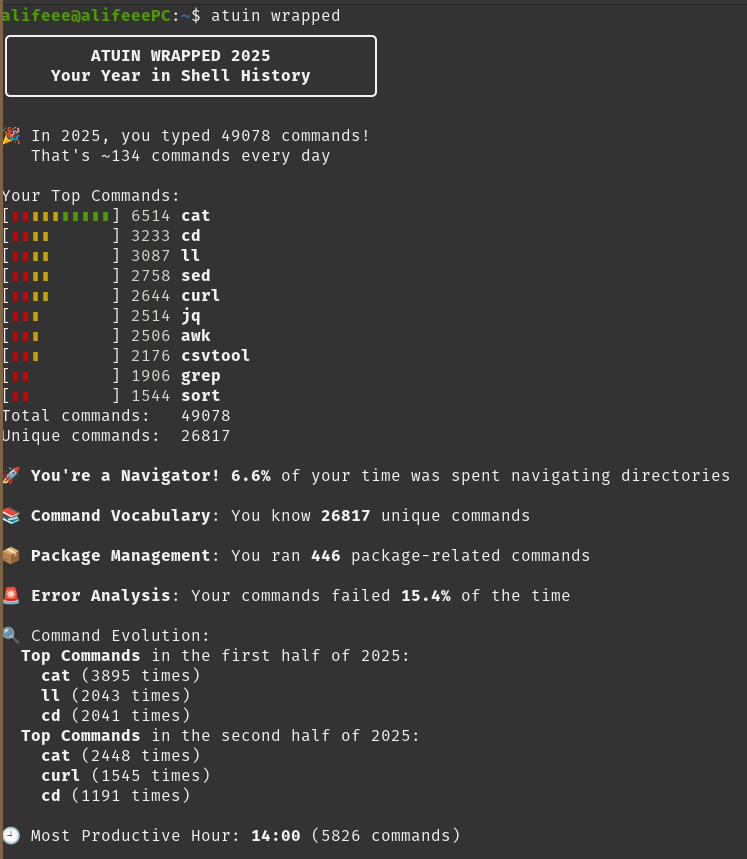Click 'curl (1545 times)' in second half

pyautogui.click(x=126, y=775)
